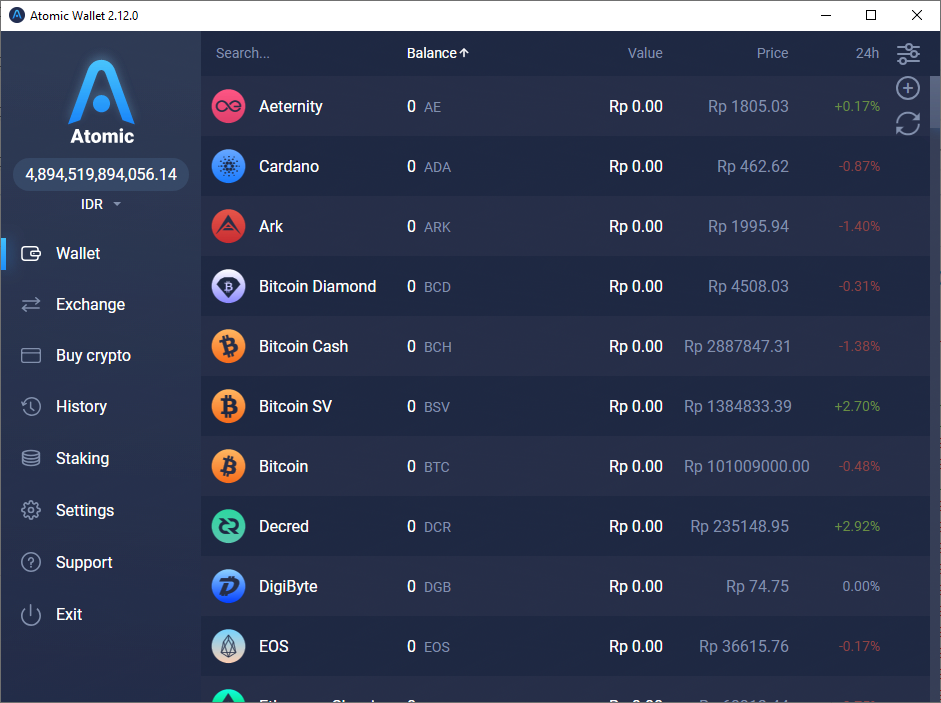Click the add asset plus icon
This screenshot has height=703, width=941.
coord(907,88)
